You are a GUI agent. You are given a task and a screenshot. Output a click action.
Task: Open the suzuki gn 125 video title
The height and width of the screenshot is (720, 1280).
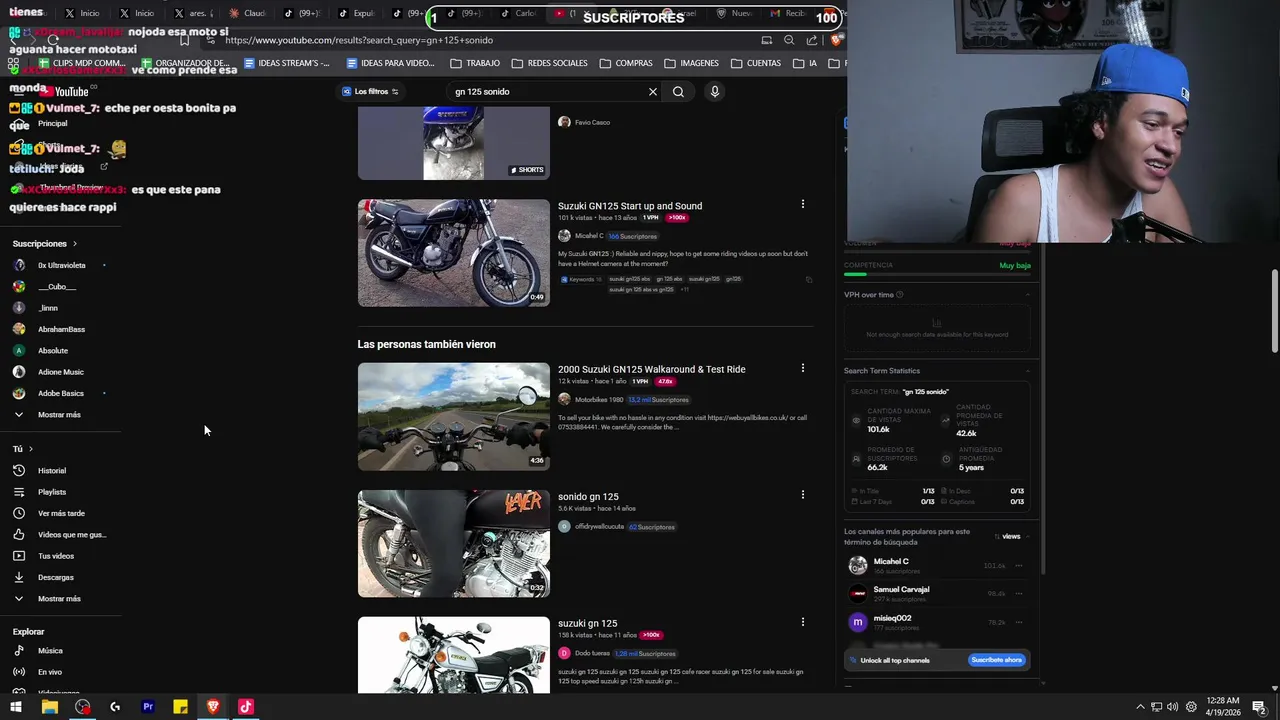(587, 623)
